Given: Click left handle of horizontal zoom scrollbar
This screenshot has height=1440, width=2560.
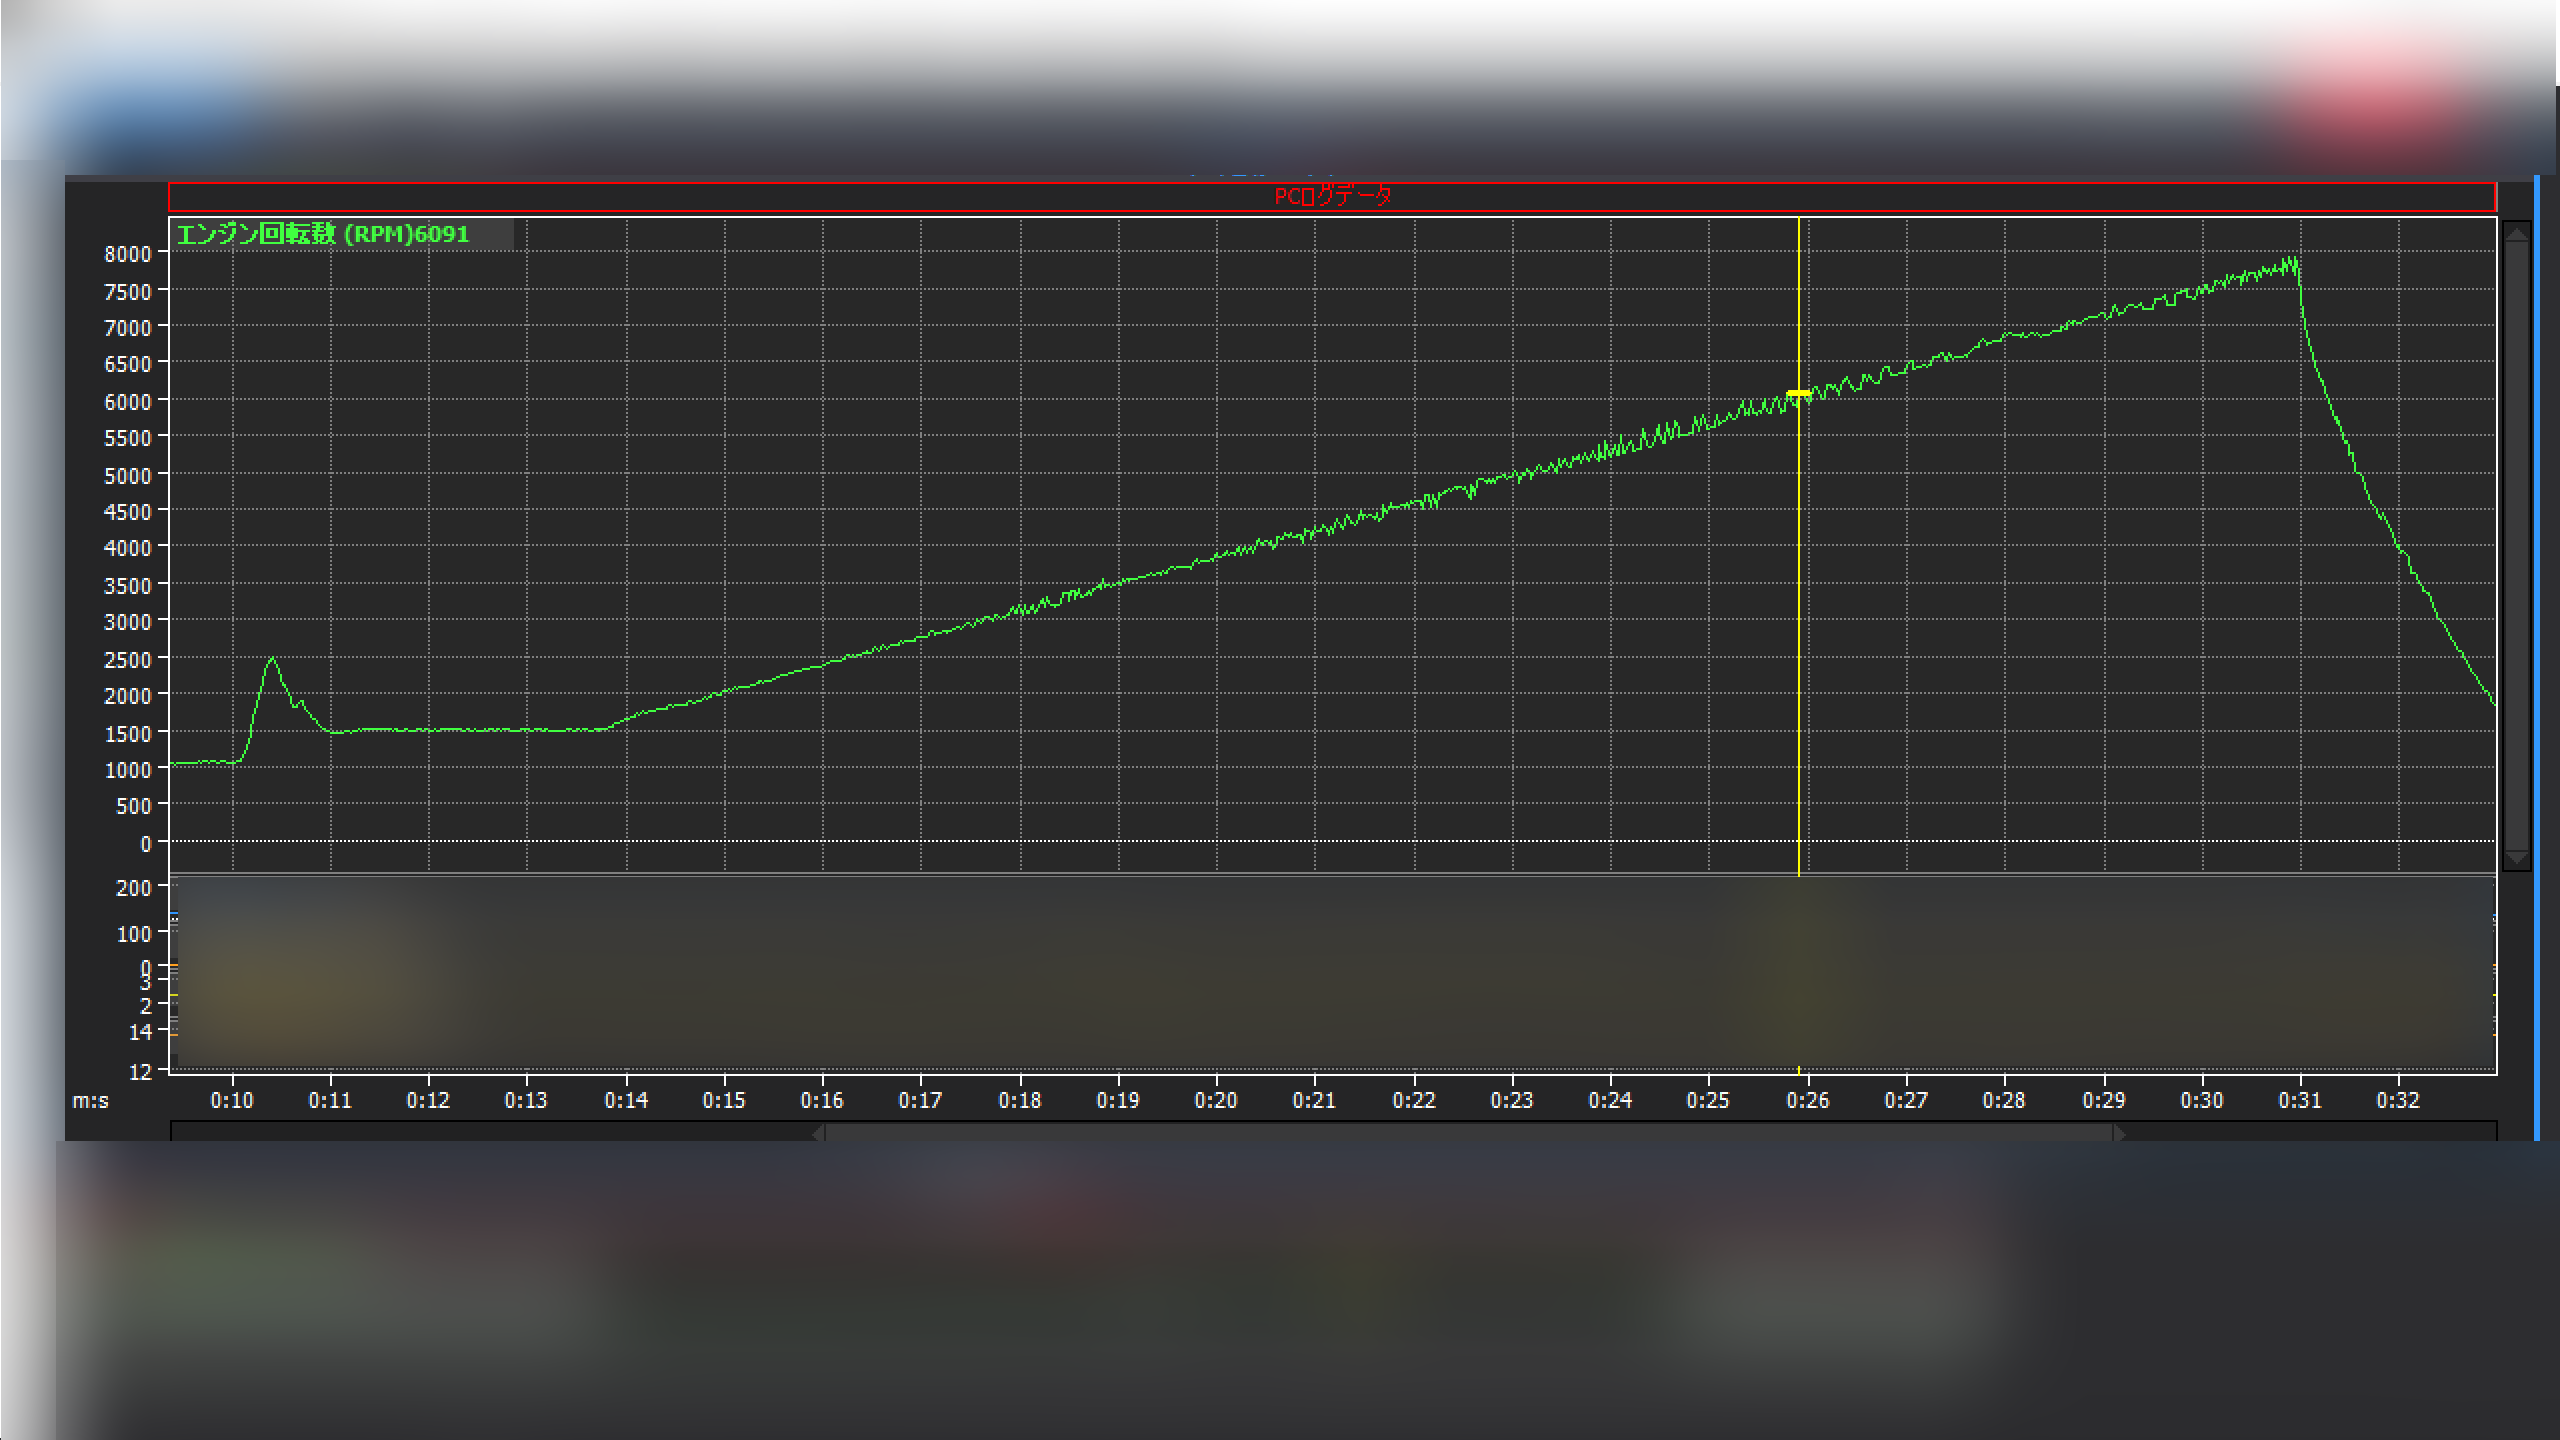Looking at the screenshot, I should (x=818, y=1133).
